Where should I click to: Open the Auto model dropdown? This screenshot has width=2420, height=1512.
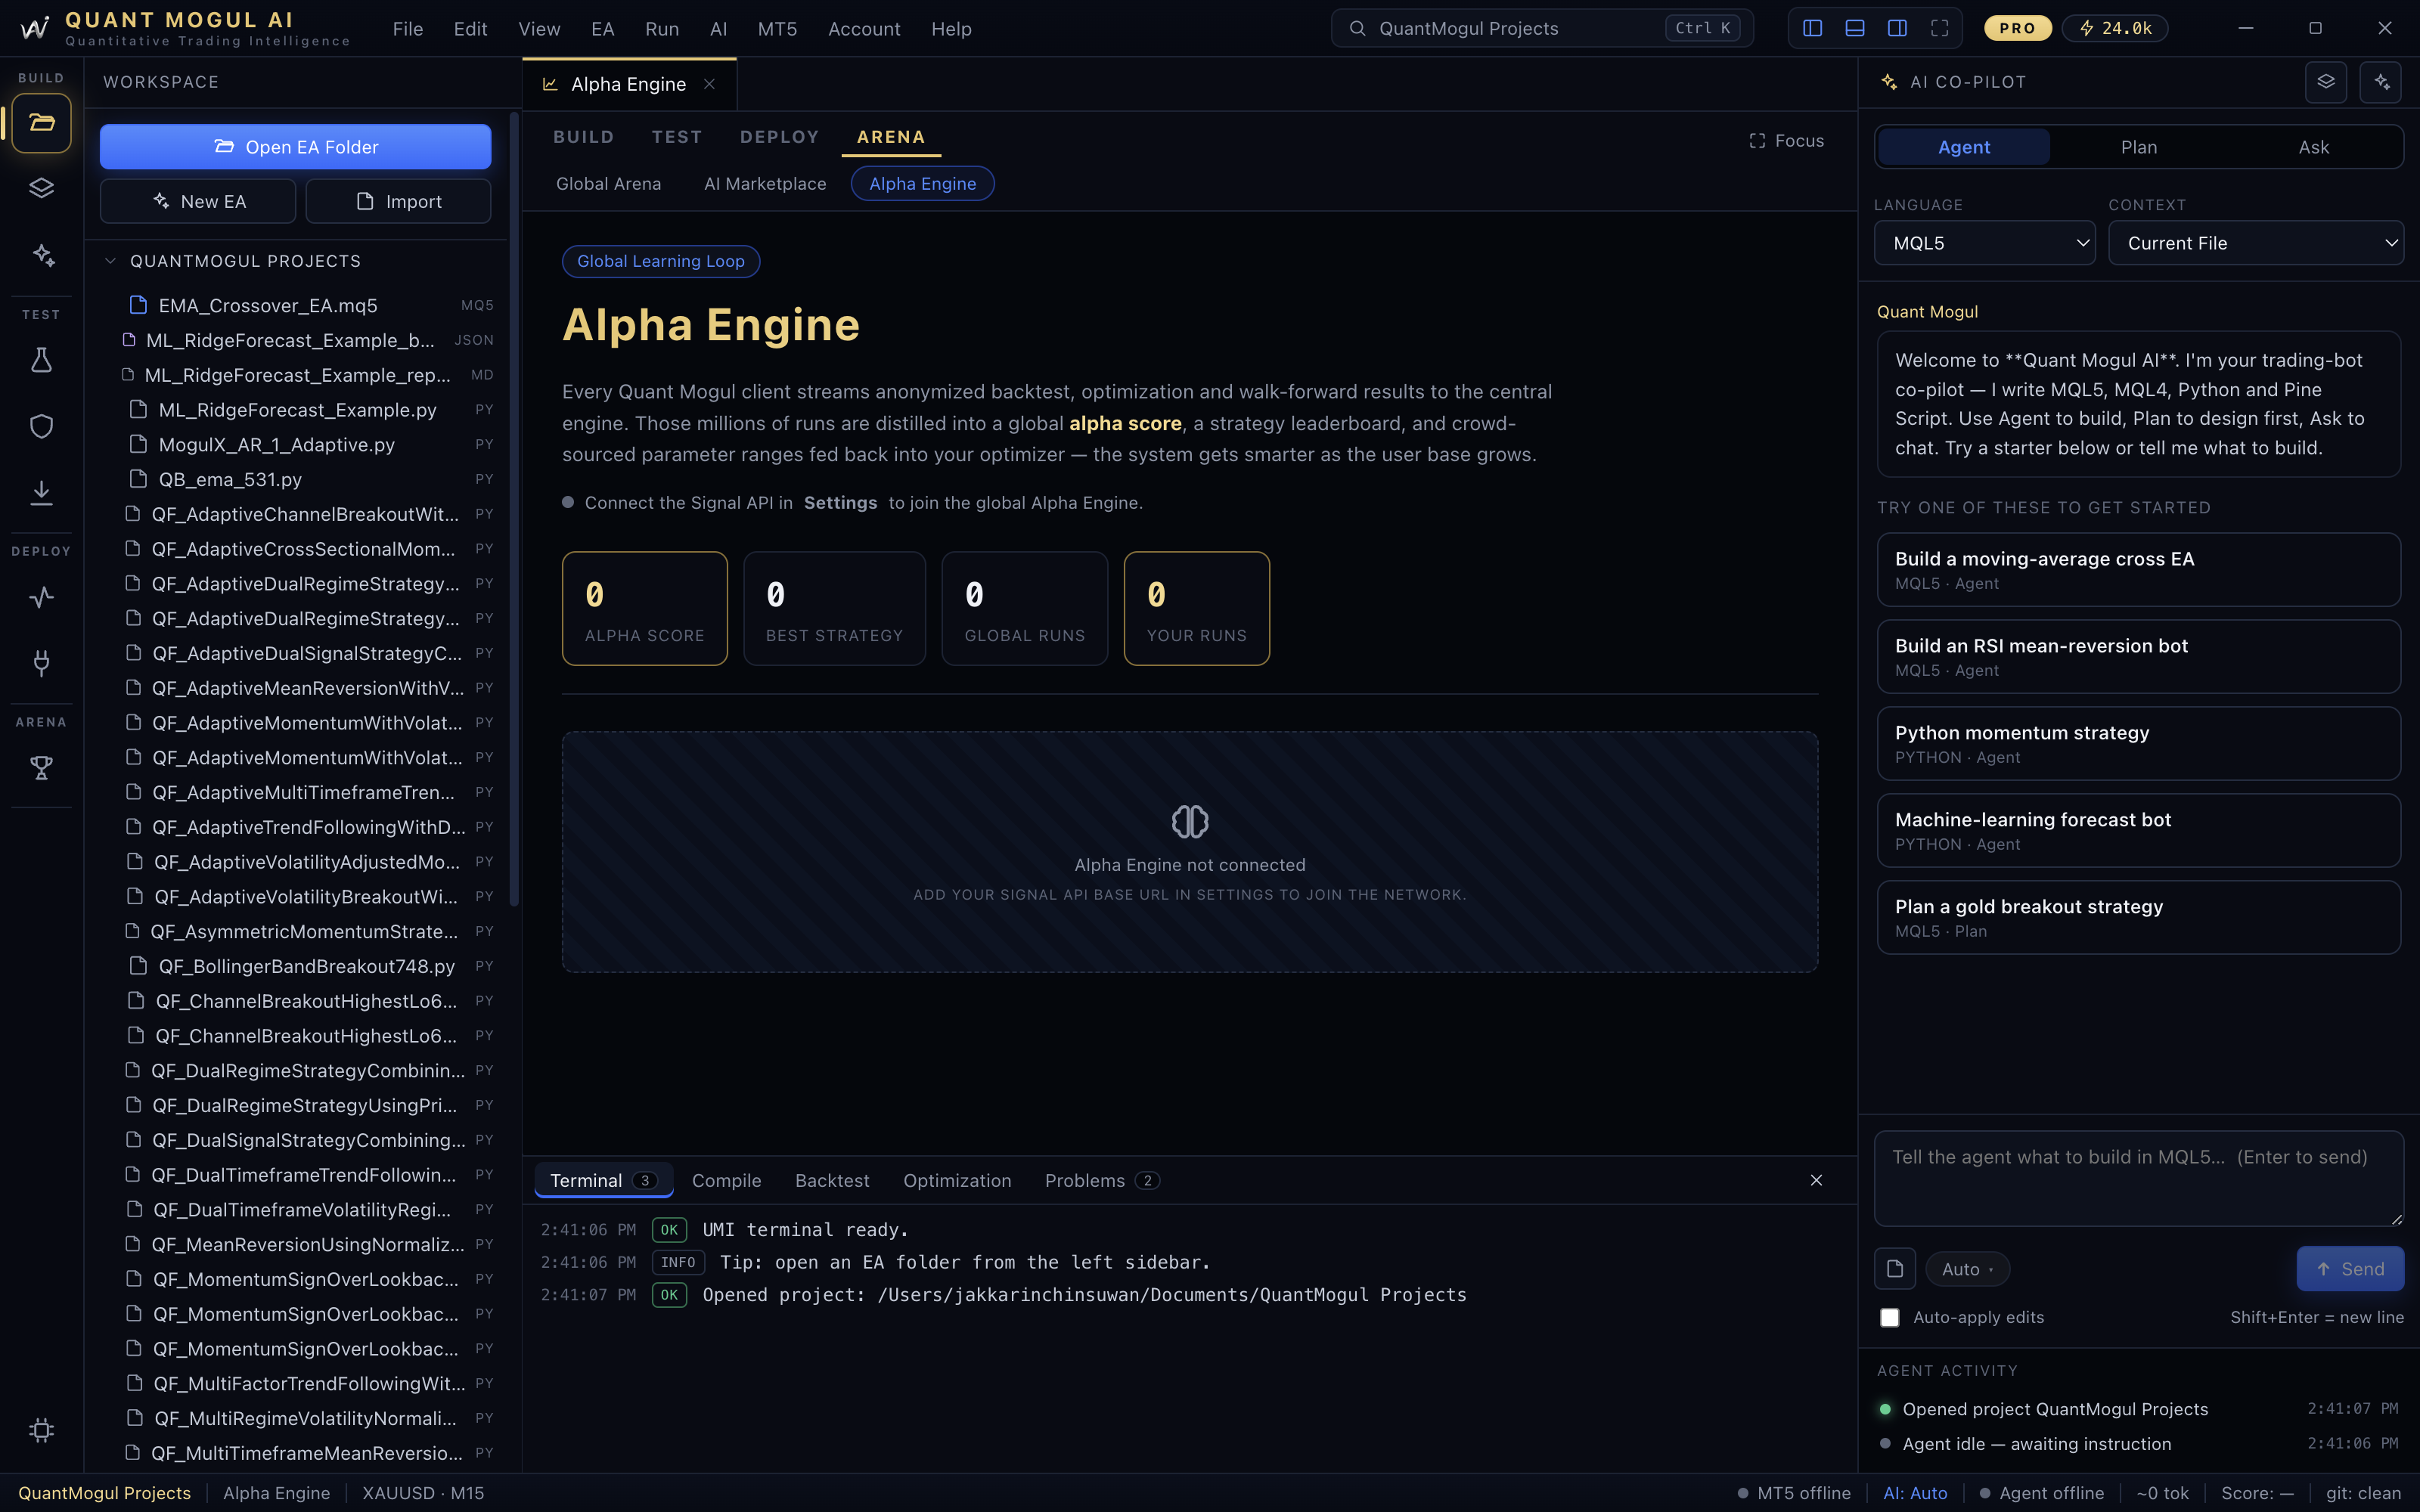point(1967,1269)
